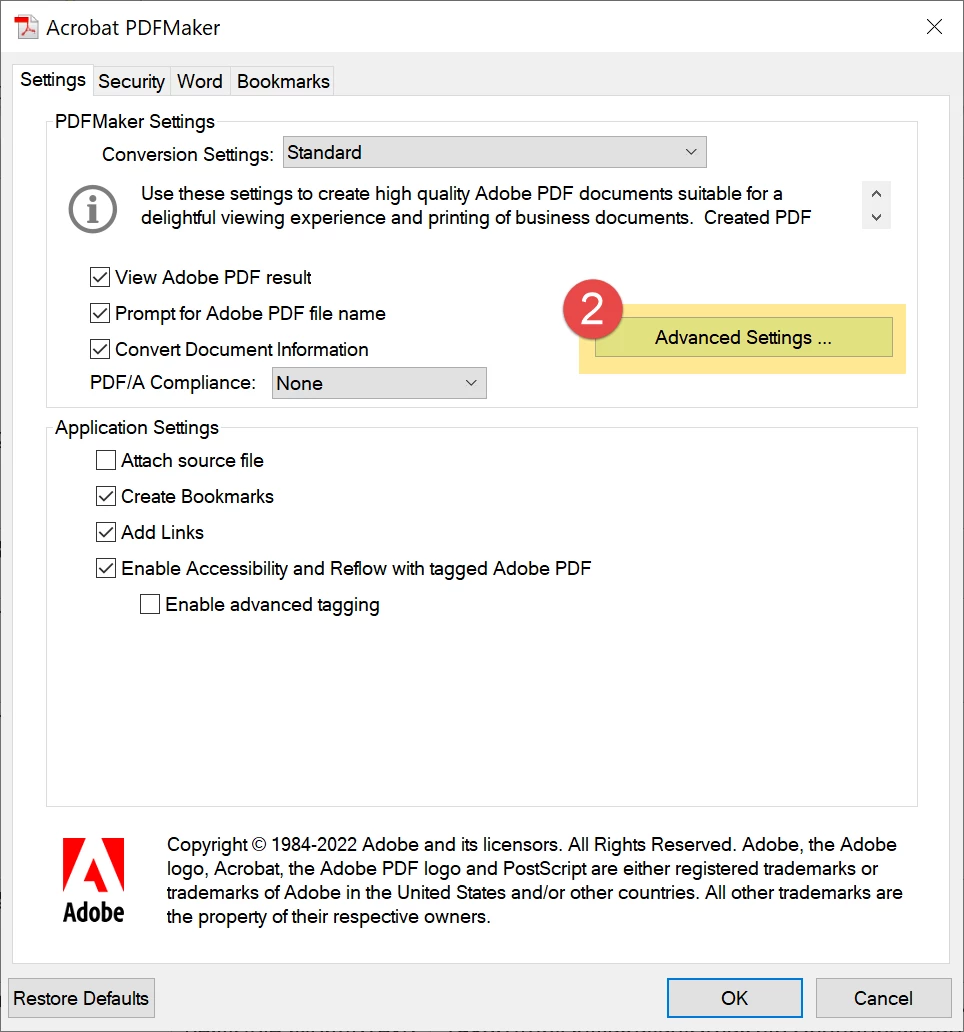This screenshot has width=964, height=1032.
Task: Open the PDF/A Compliance dropdown
Action: pos(379,383)
